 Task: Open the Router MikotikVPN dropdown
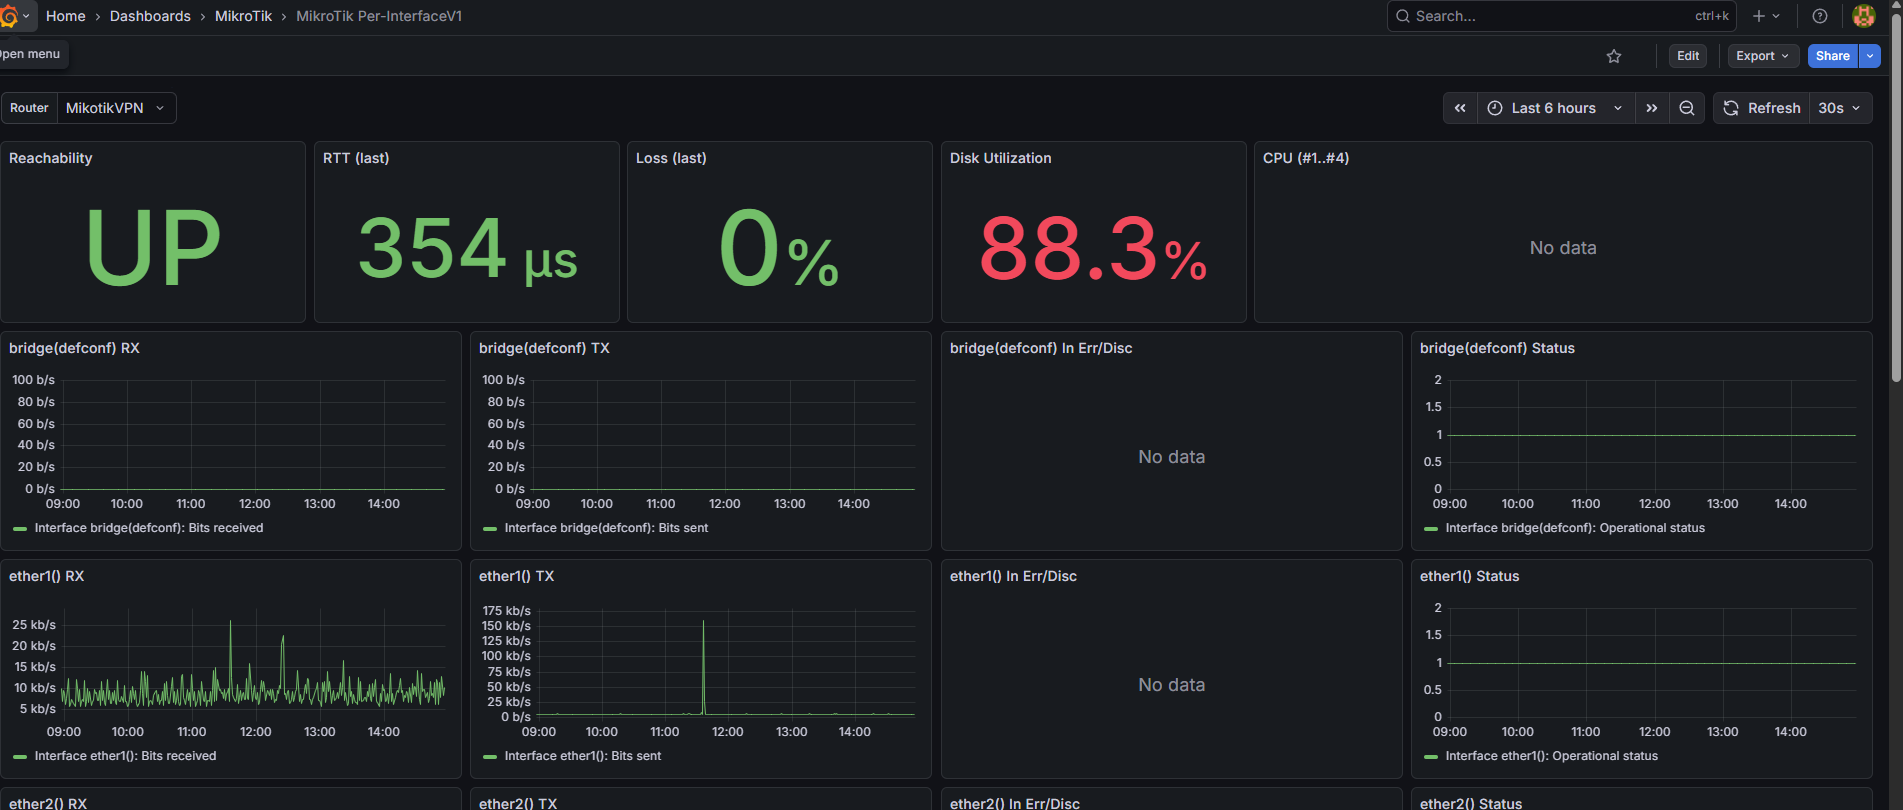point(116,108)
